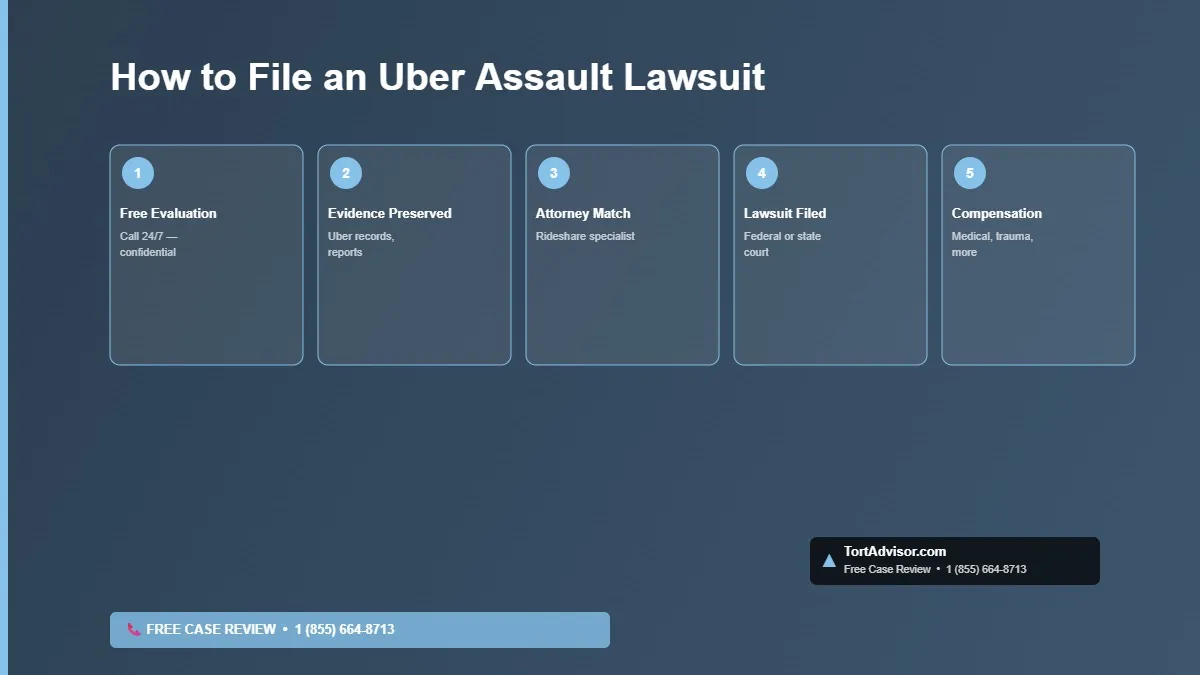This screenshot has height=675, width=1200.
Task: Click the step 3 number badge
Action: pyautogui.click(x=554, y=173)
